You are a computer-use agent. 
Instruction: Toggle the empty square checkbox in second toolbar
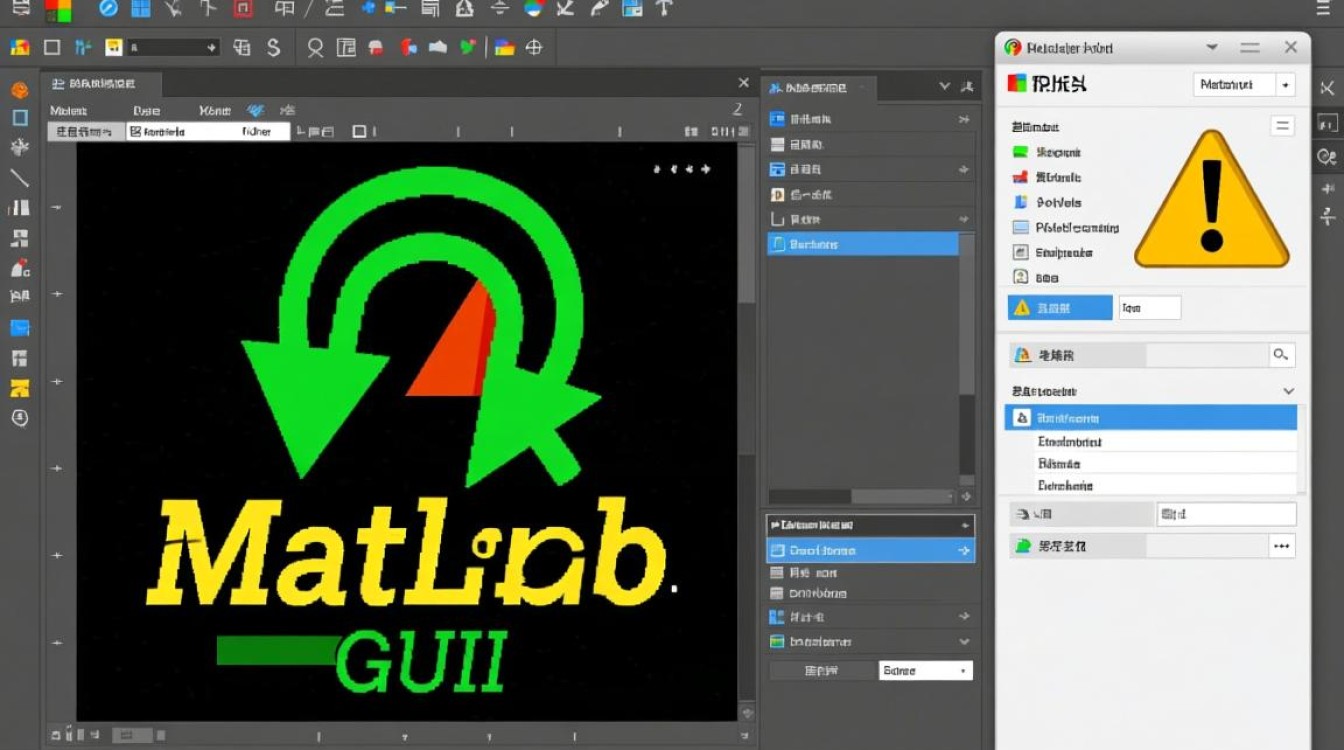[52, 47]
